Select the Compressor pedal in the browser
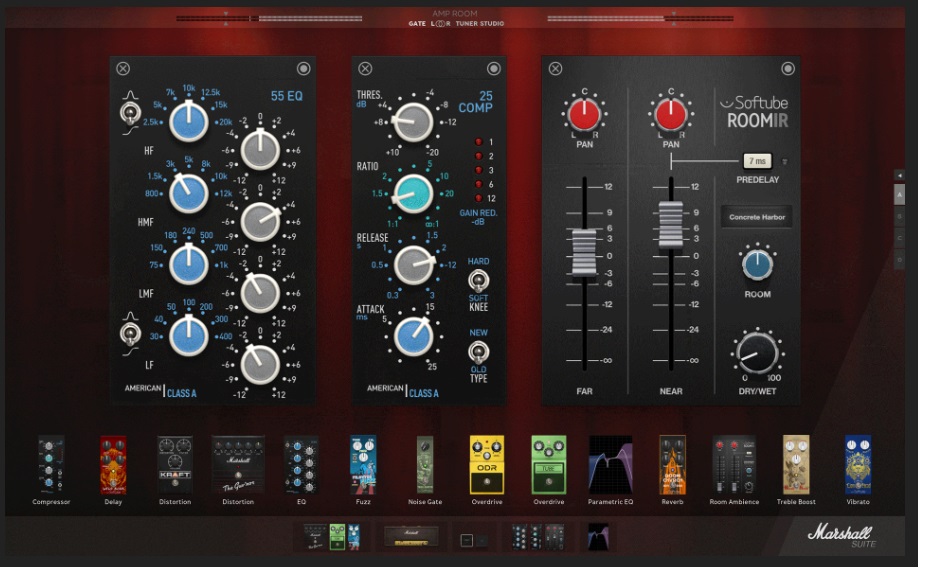Screen dimensions: 926x573 pos(51,465)
